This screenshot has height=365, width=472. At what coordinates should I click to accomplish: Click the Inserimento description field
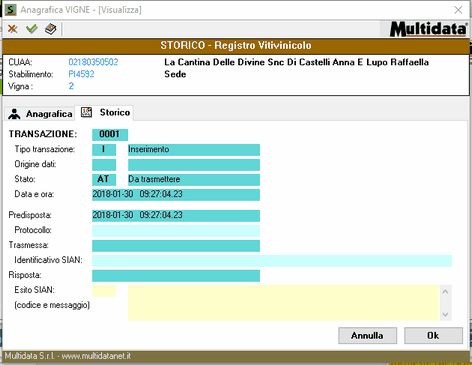click(194, 150)
